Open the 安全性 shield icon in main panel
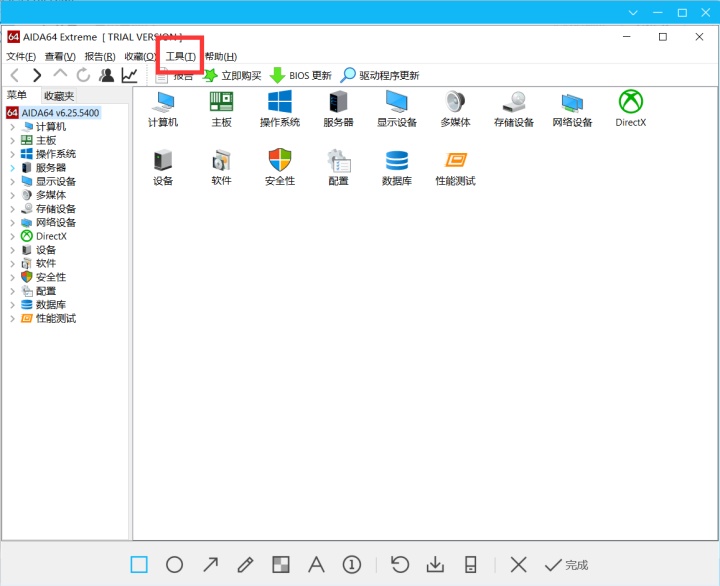Viewport: 720px width, 586px height. [280, 168]
